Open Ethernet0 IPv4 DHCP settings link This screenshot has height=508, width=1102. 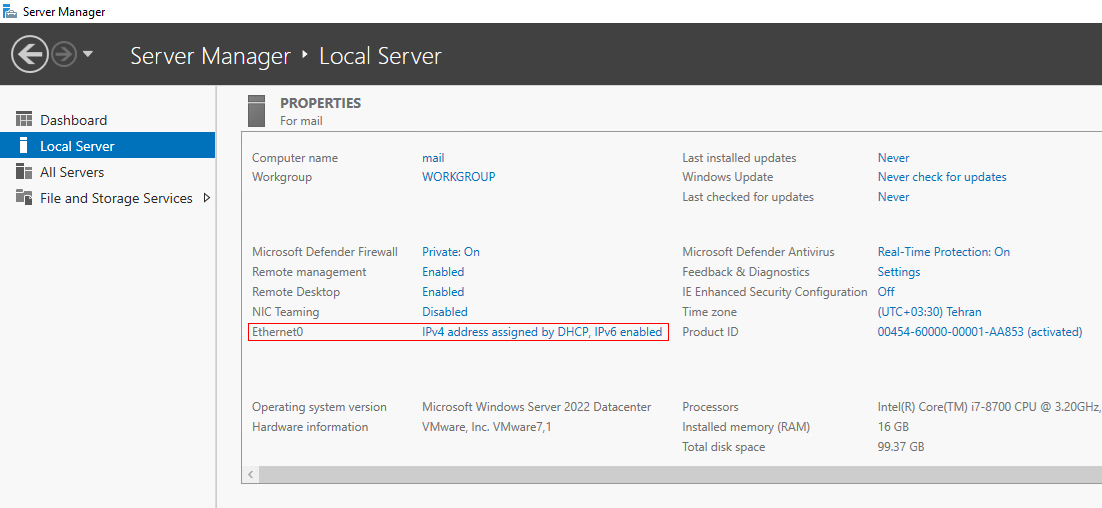point(542,332)
